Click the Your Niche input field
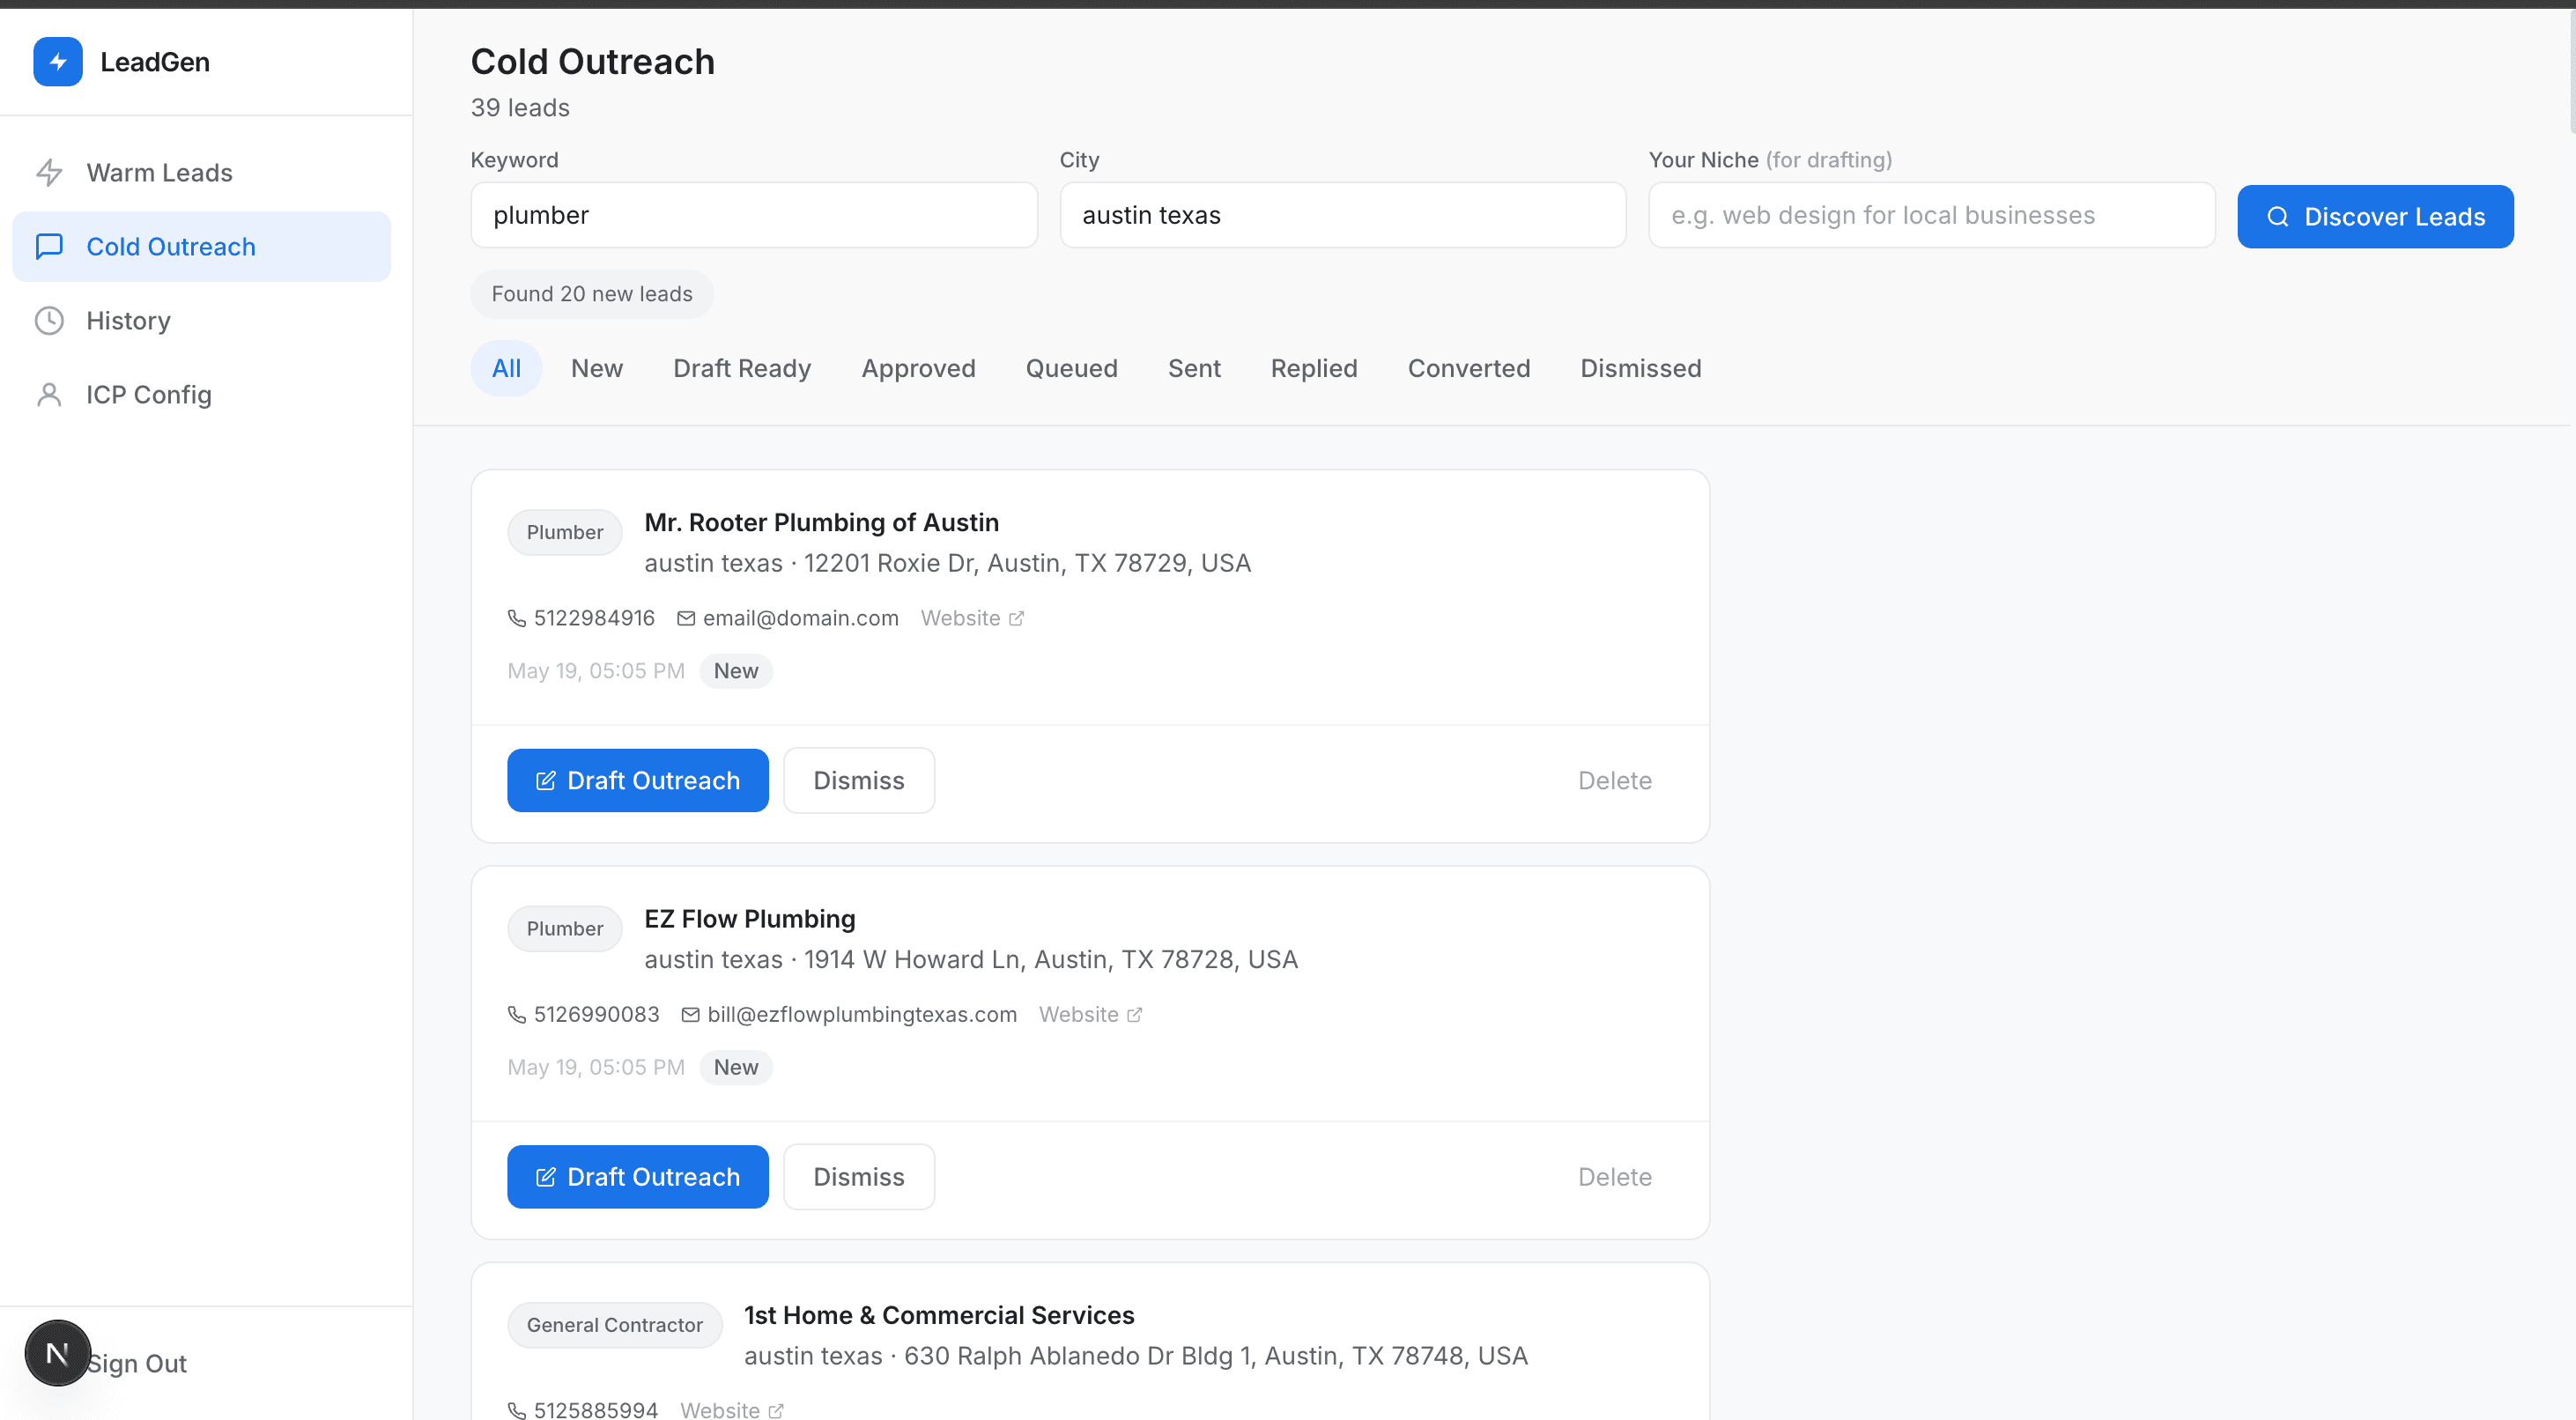The image size is (2576, 1420). coord(1932,215)
